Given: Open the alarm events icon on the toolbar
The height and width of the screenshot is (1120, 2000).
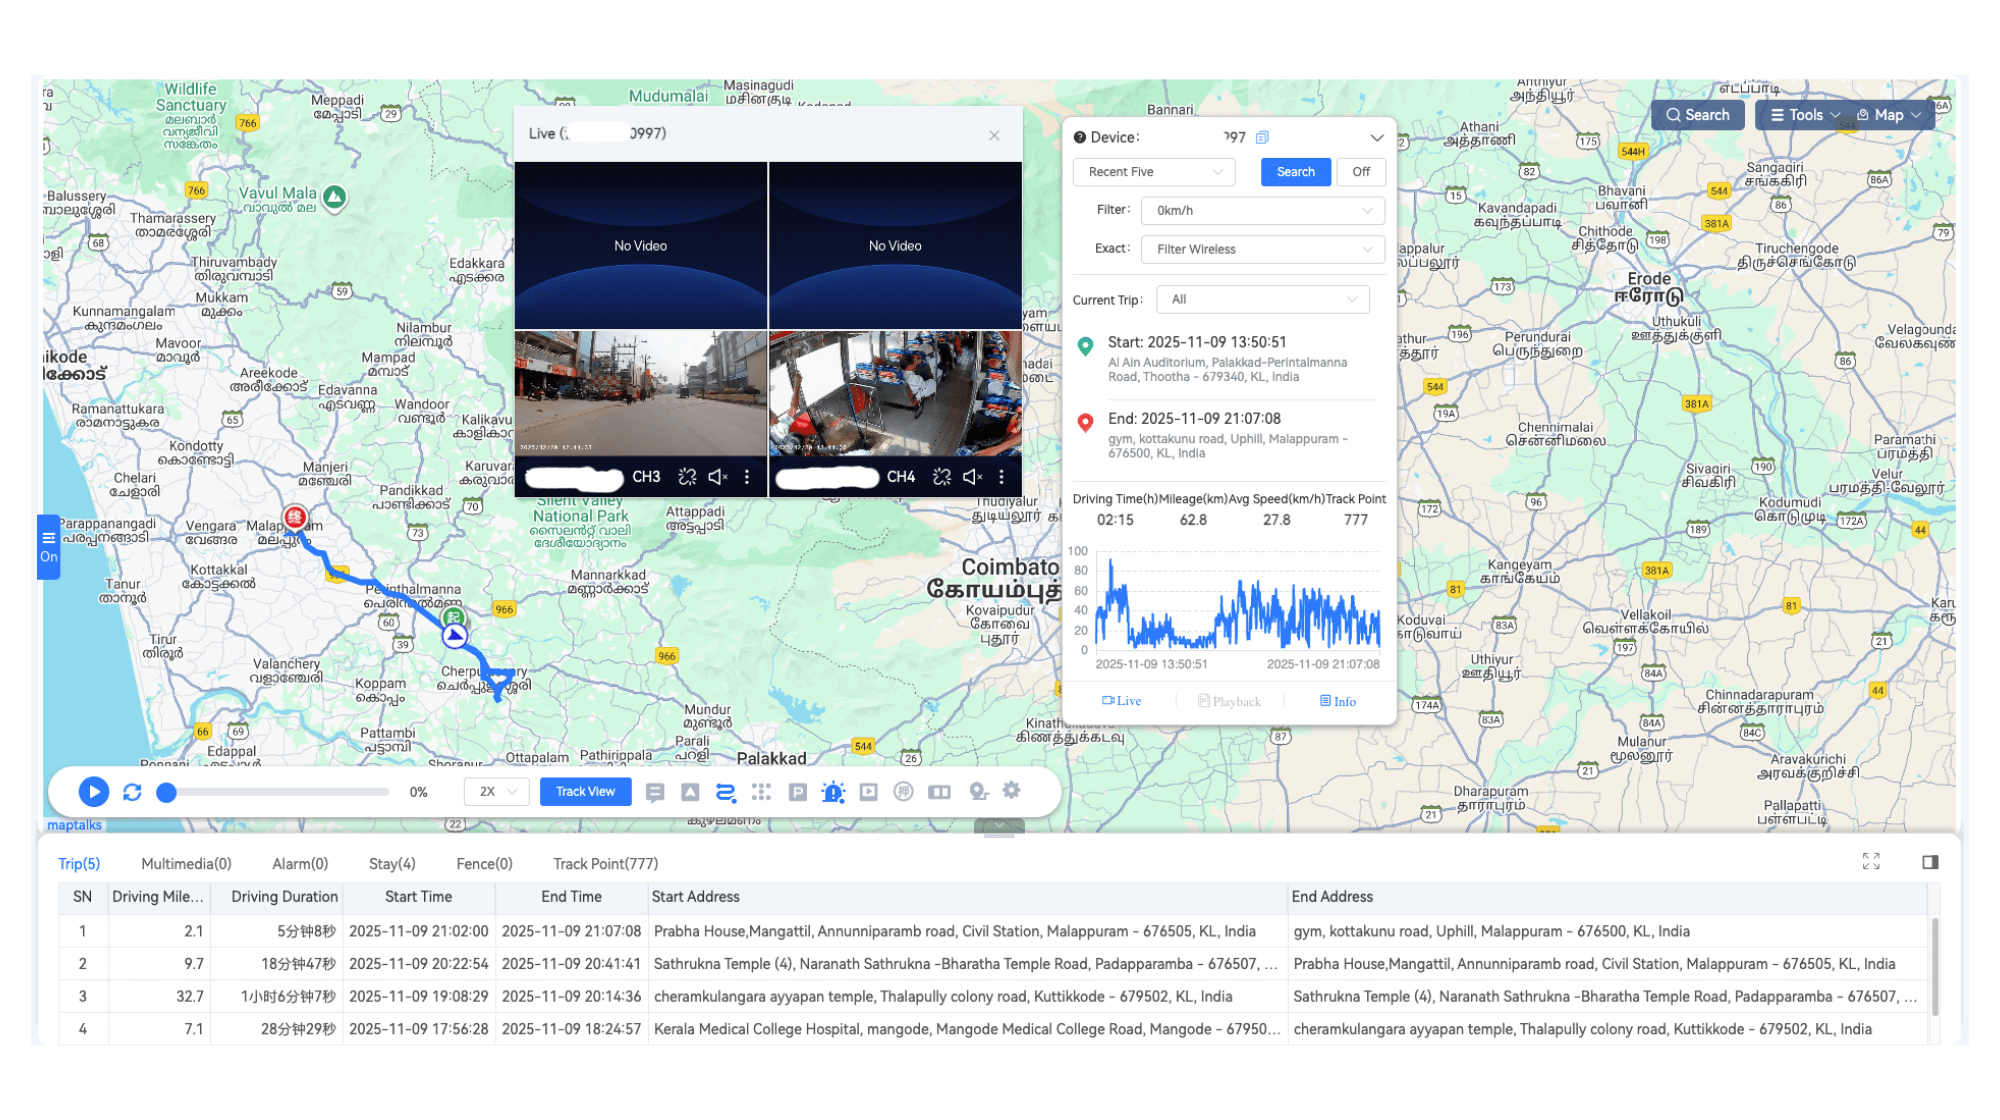Looking at the screenshot, I should [833, 791].
